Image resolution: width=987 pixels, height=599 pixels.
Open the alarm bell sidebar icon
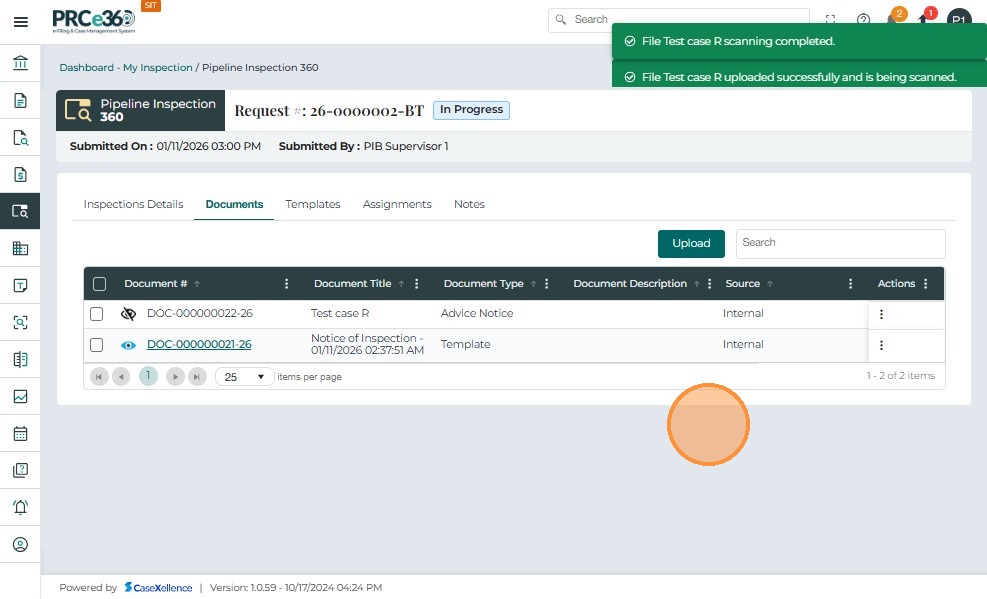[20, 507]
